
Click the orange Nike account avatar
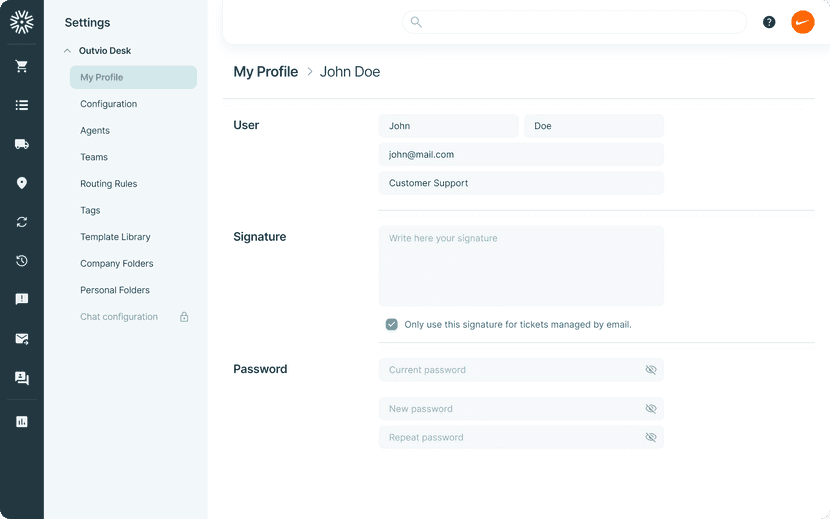pos(802,22)
